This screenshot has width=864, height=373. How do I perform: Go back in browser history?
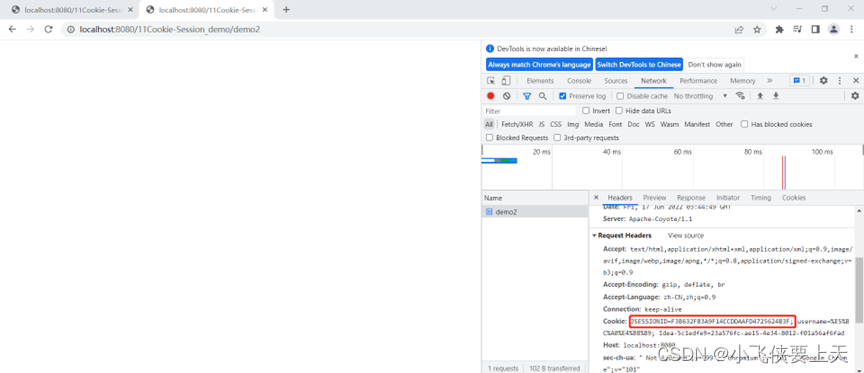tap(13, 29)
